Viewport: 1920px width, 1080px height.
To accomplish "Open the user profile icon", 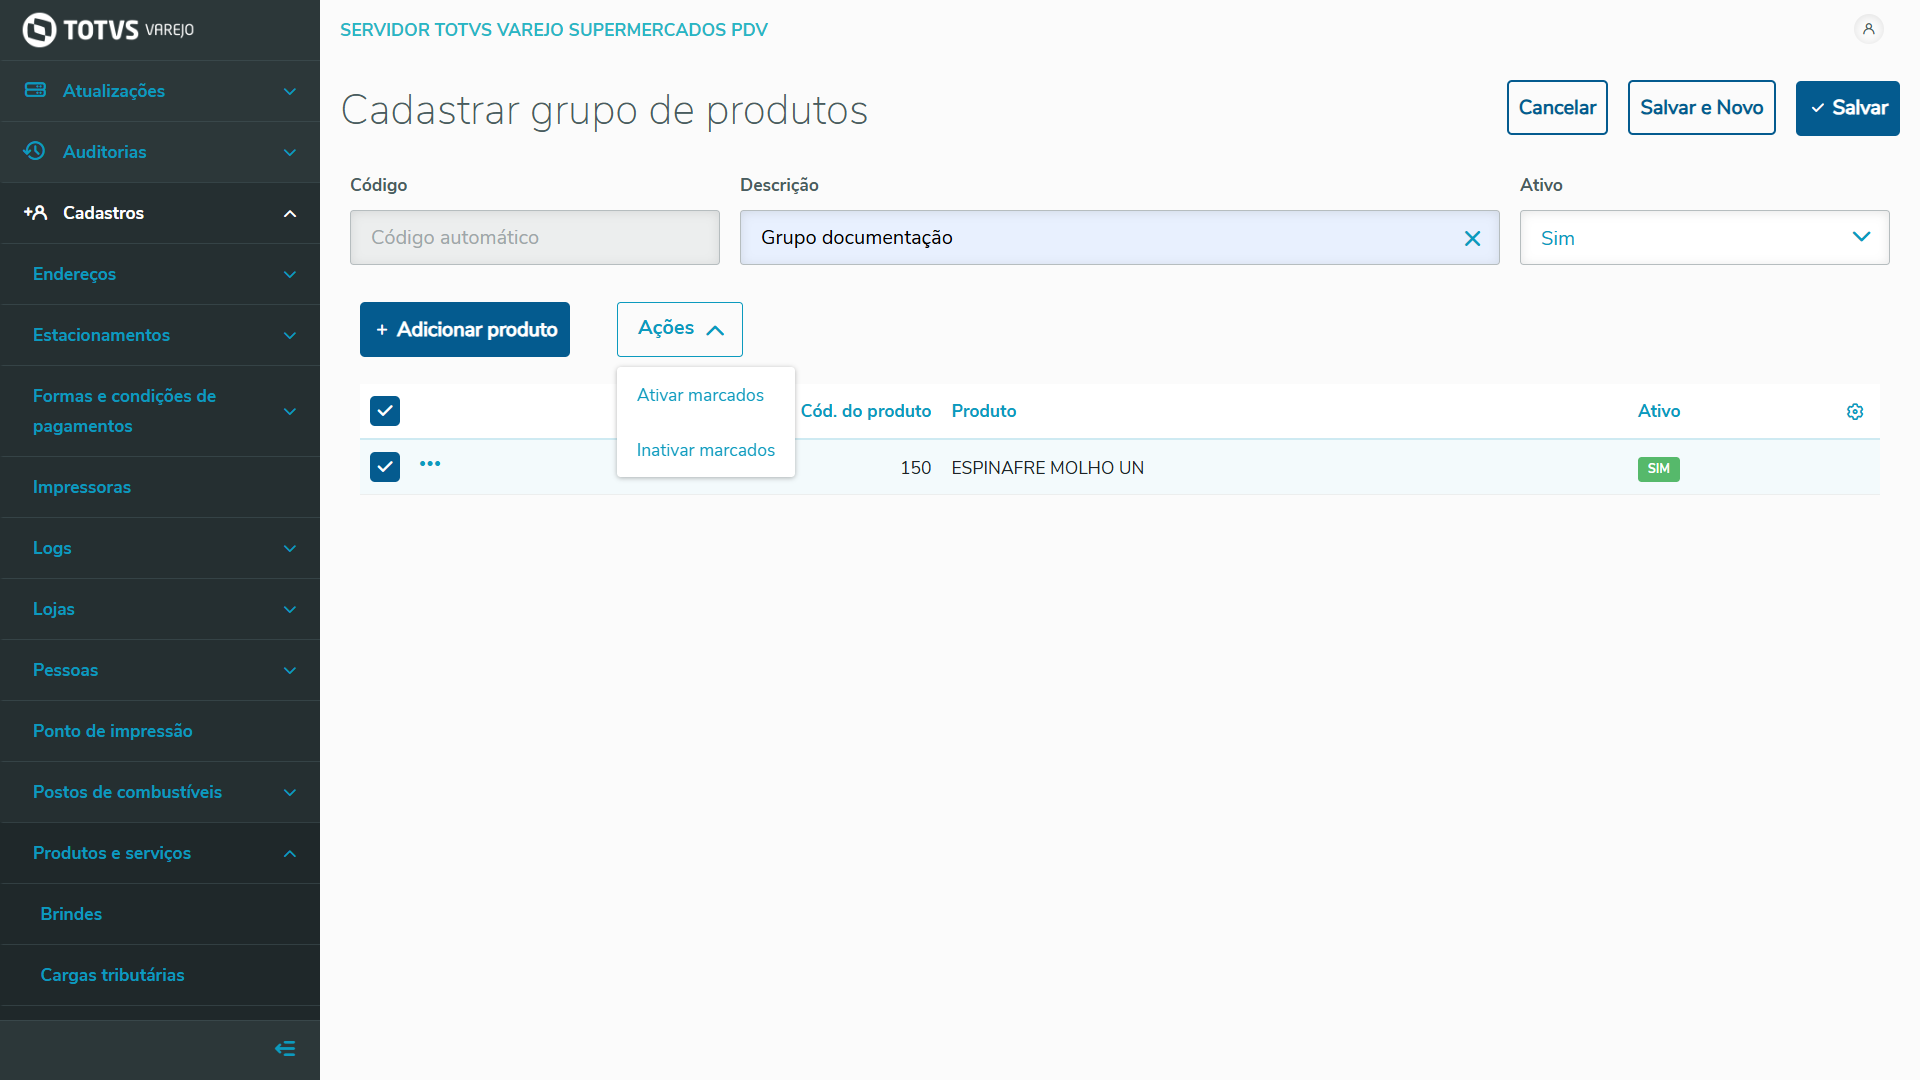I will pyautogui.click(x=1868, y=29).
